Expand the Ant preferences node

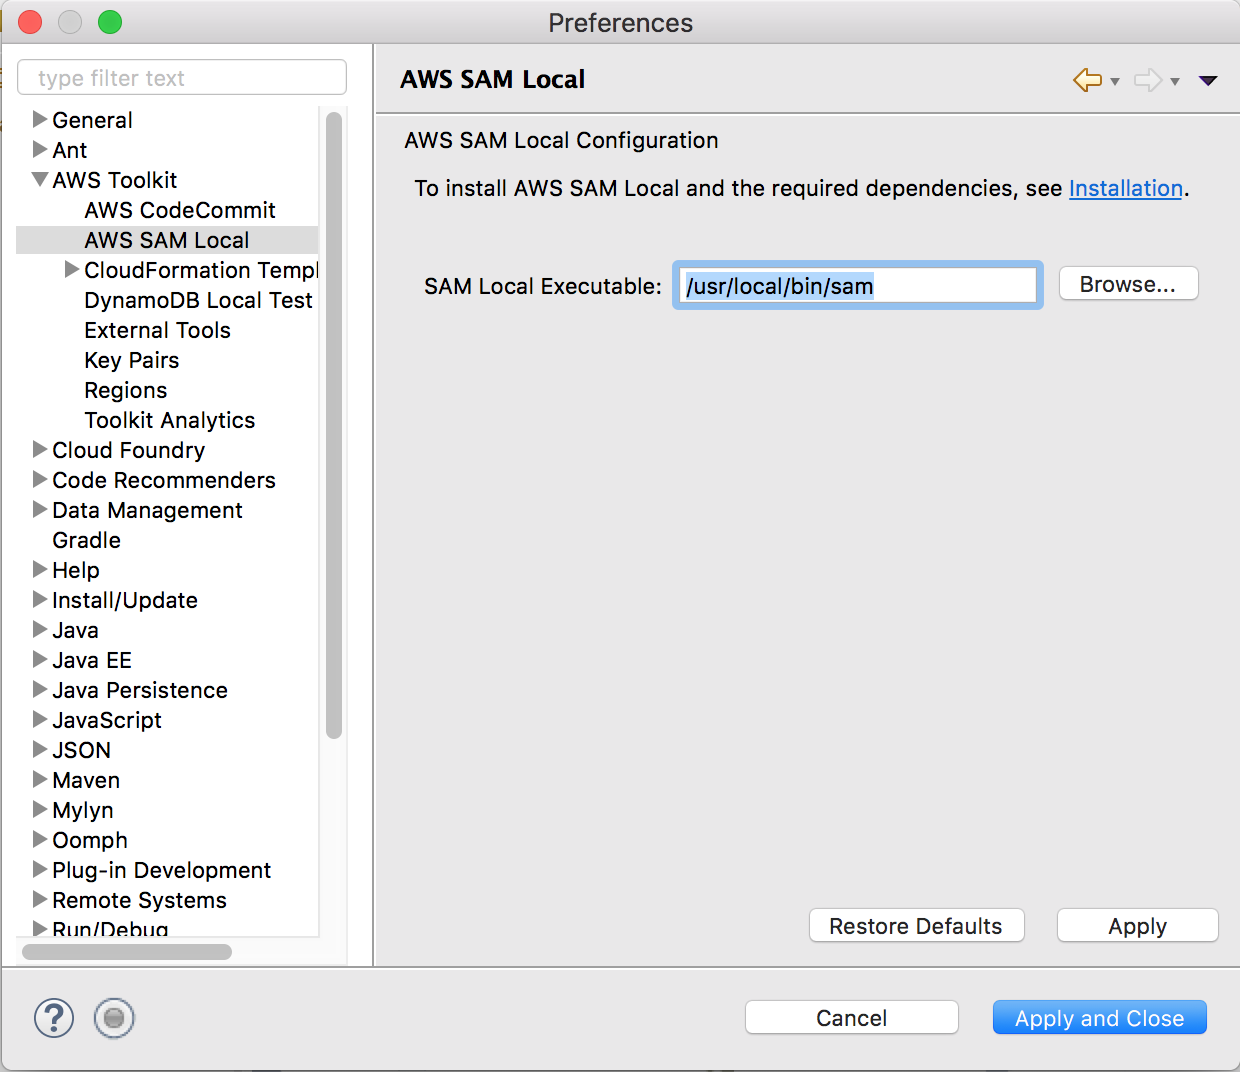pos(40,149)
